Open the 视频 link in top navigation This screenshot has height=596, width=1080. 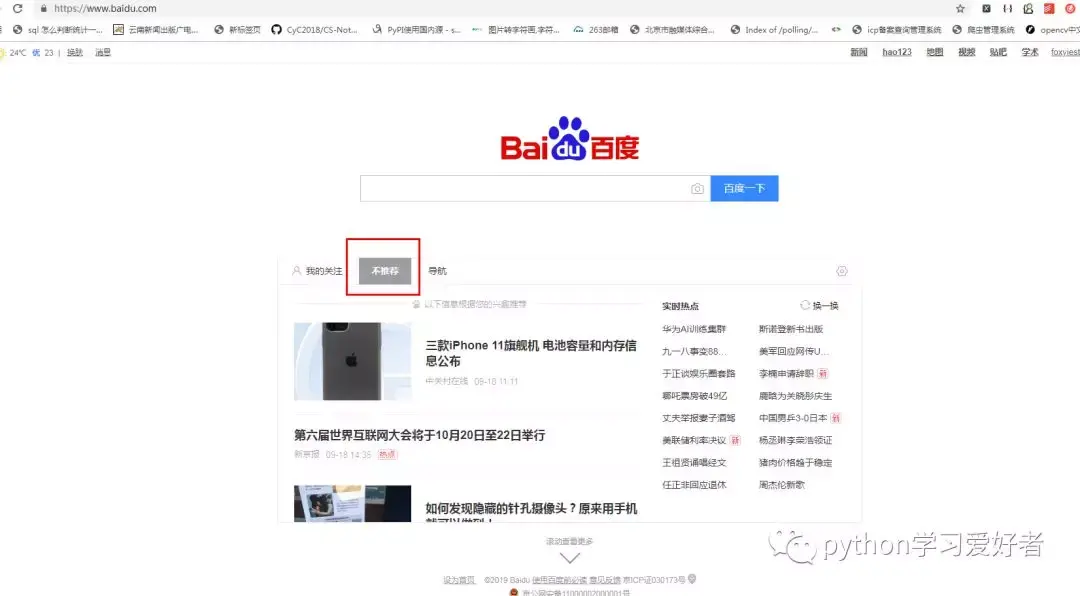(x=966, y=52)
